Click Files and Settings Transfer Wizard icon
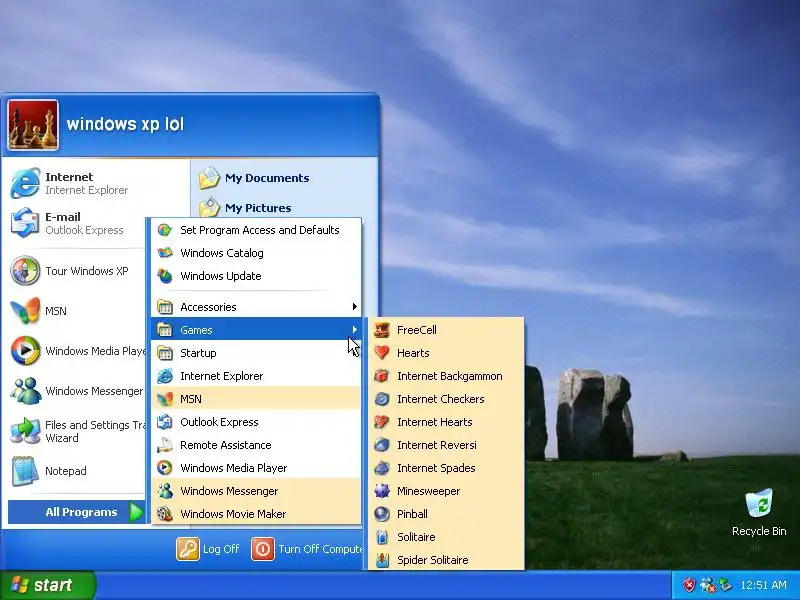Screen dimensions: 800x600 (x=25, y=431)
